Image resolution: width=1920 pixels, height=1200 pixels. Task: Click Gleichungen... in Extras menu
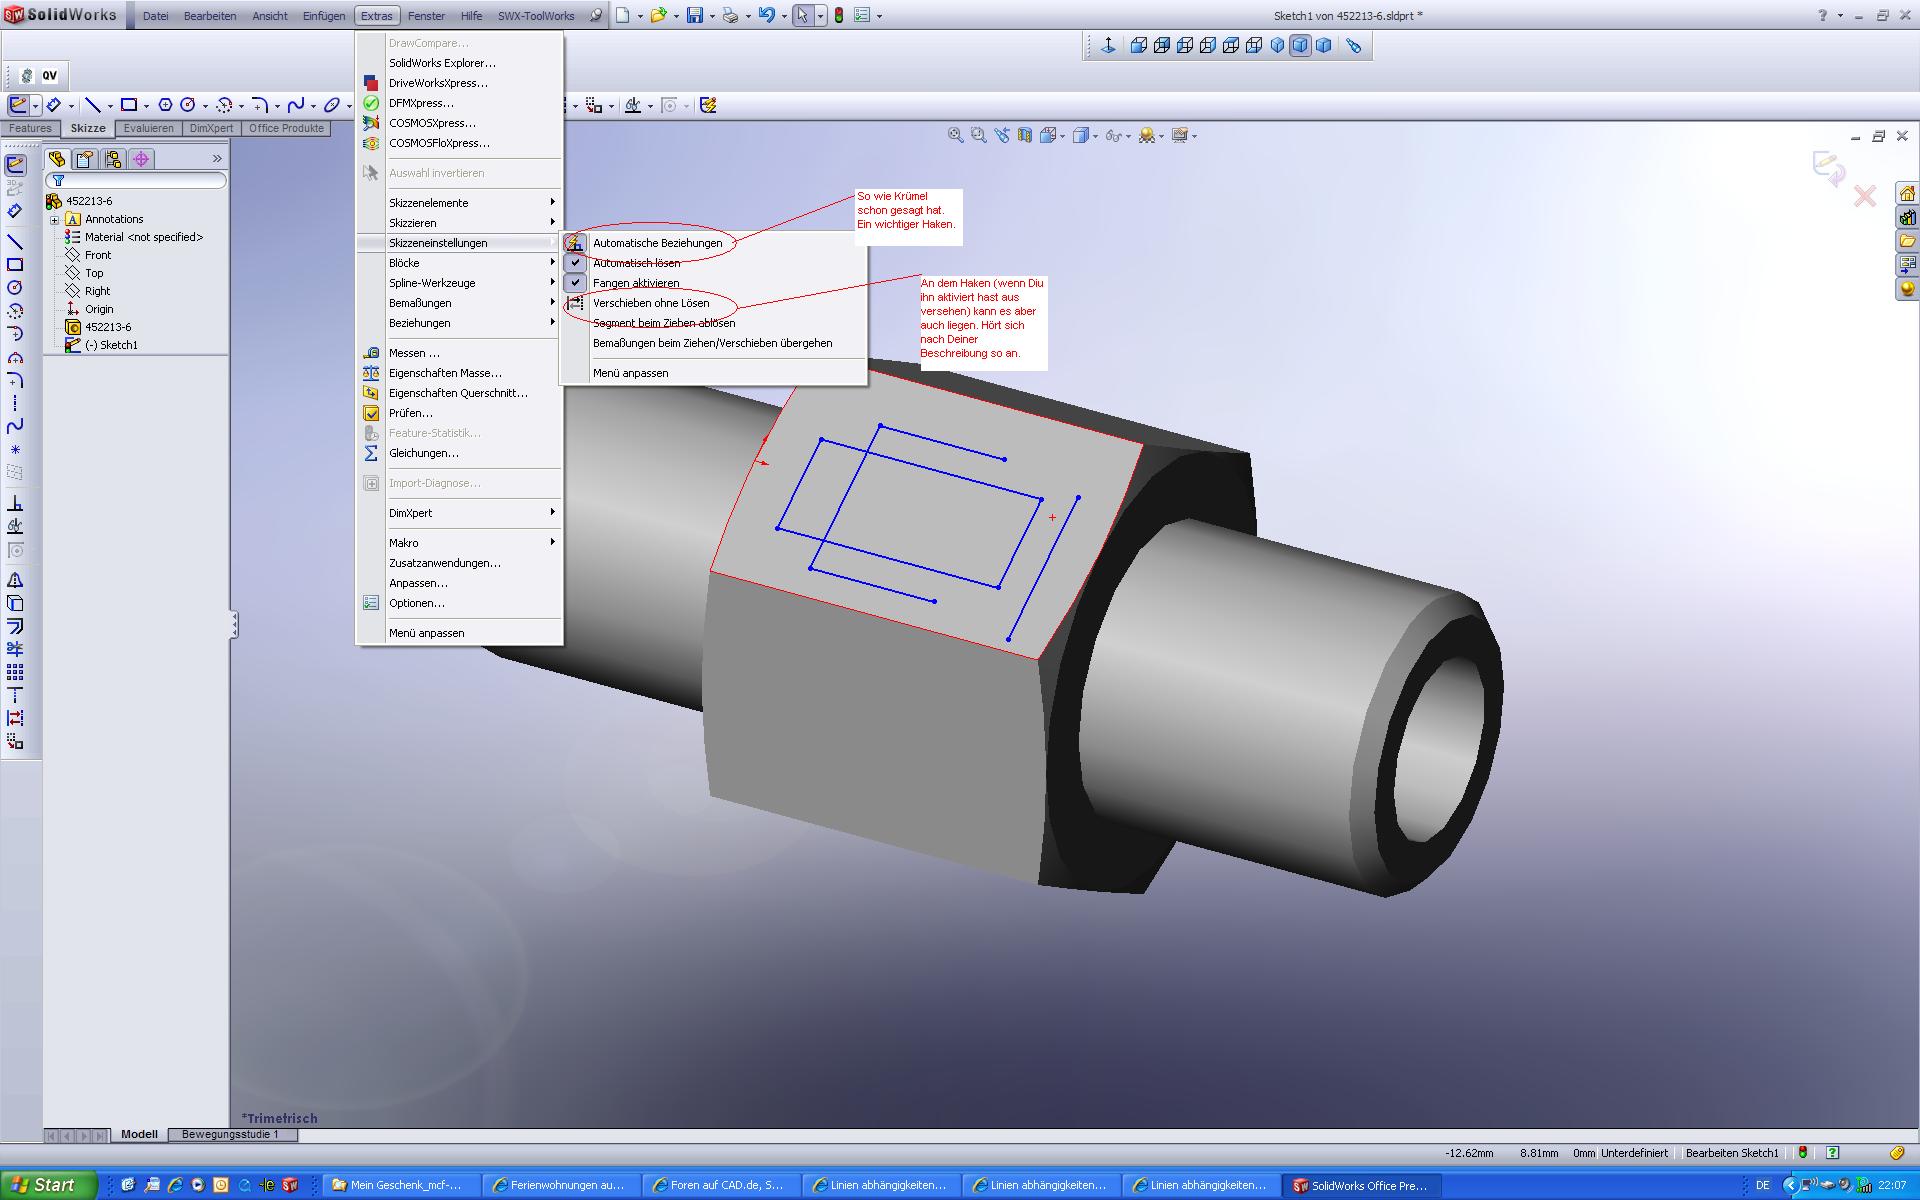tap(460, 453)
